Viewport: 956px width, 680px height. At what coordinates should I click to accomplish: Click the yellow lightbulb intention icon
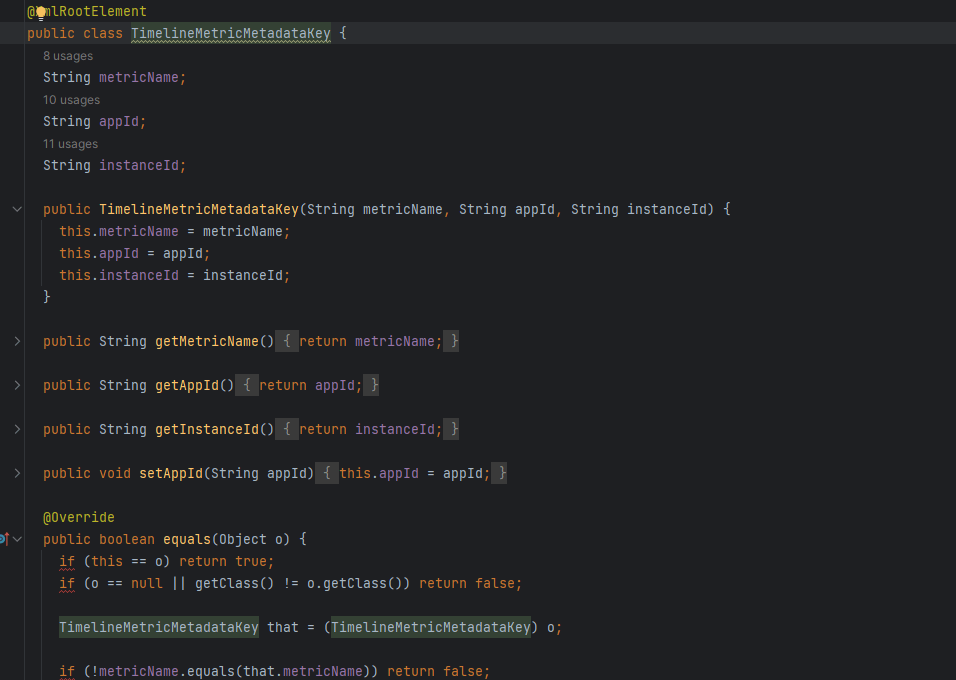[41, 13]
